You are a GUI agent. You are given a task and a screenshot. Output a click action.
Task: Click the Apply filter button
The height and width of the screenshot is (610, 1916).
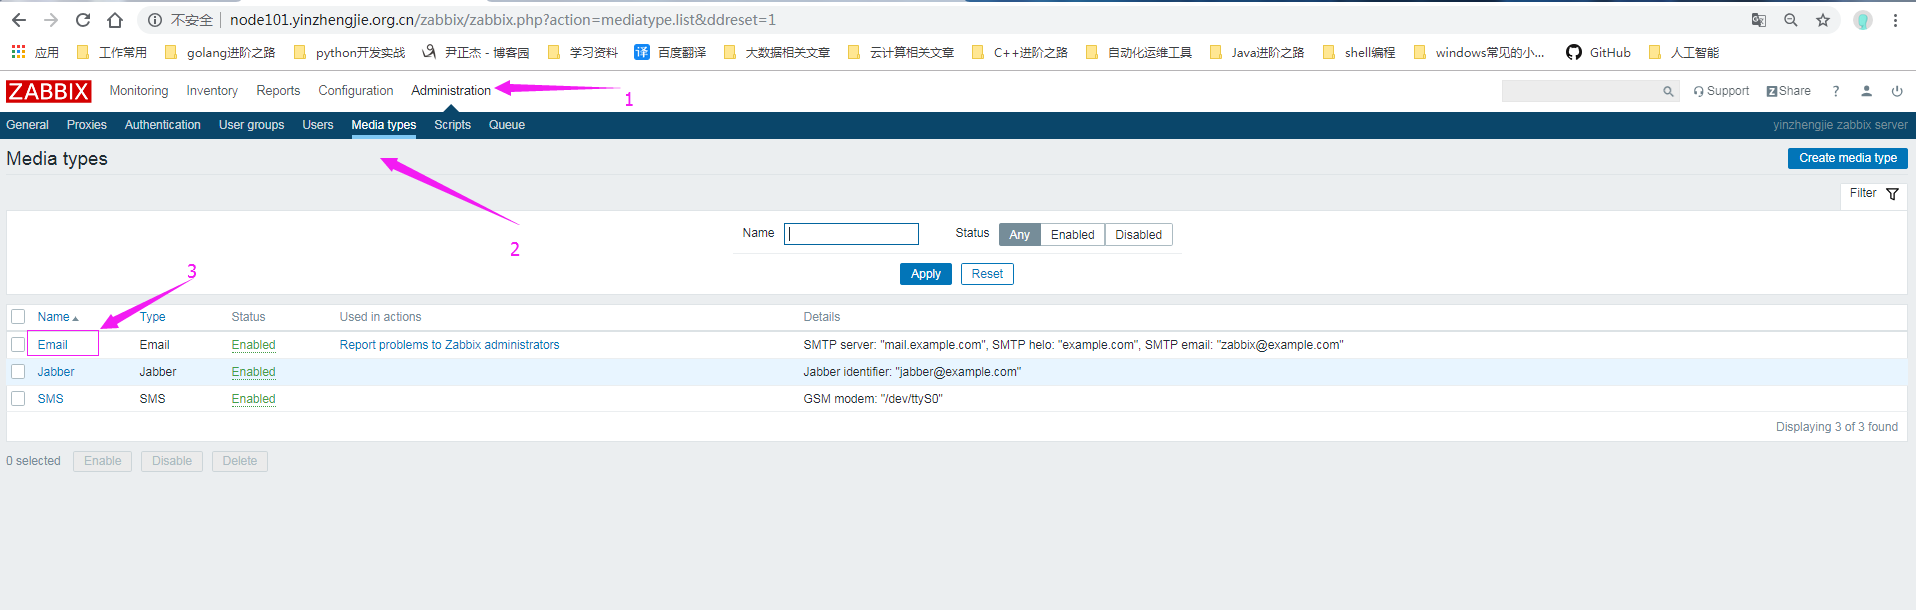click(x=925, y=274)
